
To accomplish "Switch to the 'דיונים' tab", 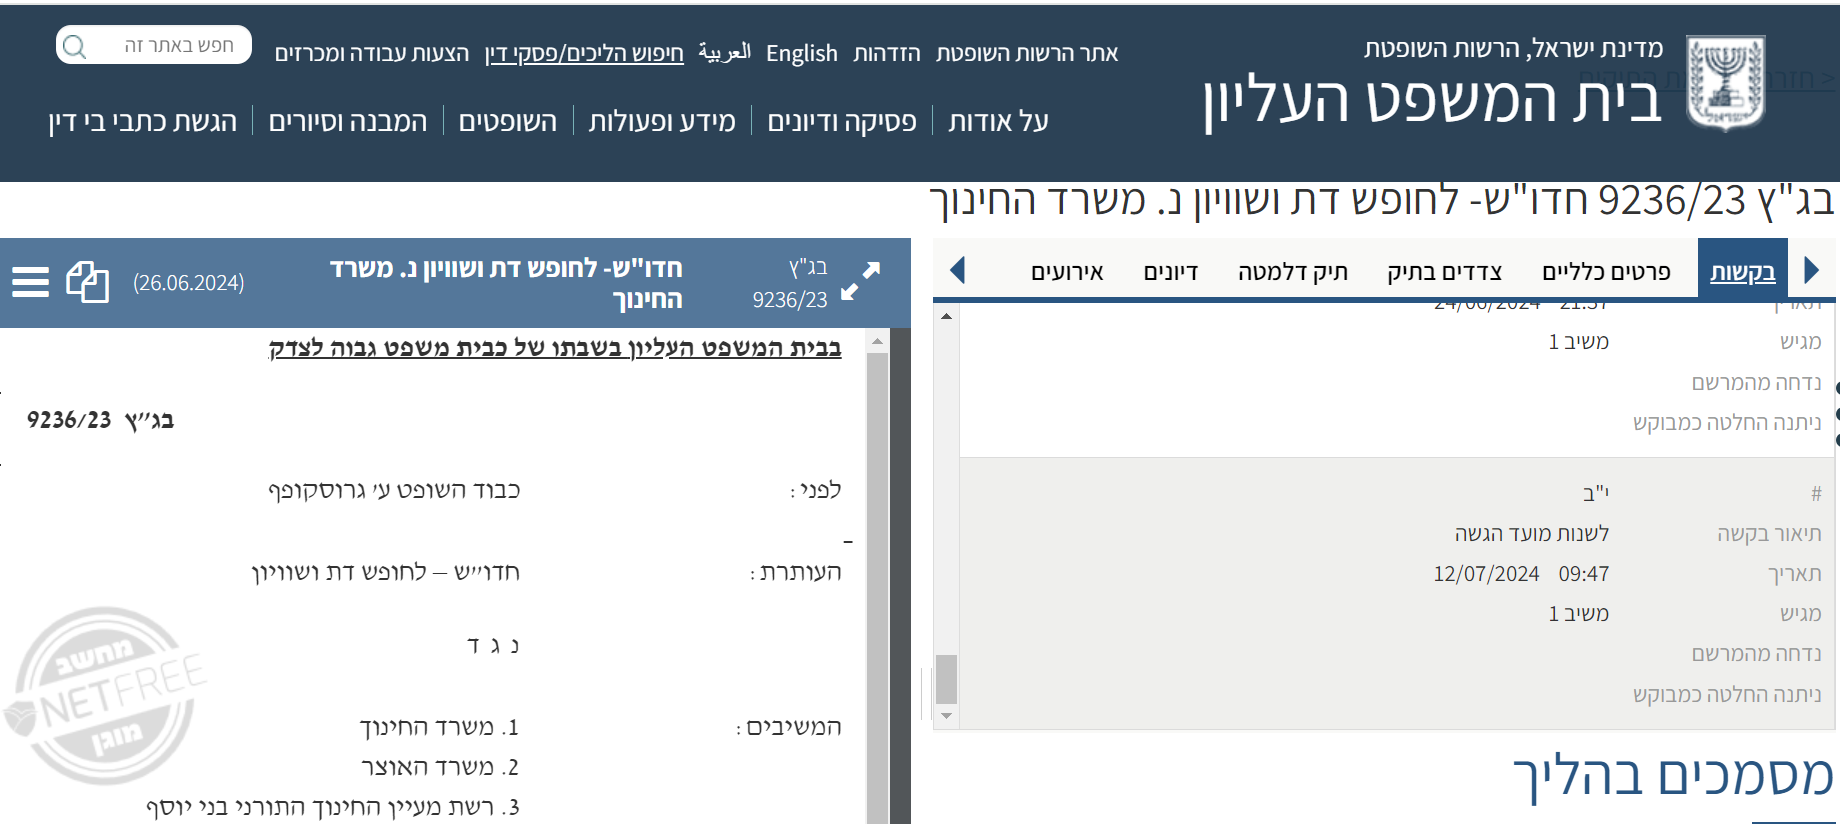I will tap(1170, 272).
